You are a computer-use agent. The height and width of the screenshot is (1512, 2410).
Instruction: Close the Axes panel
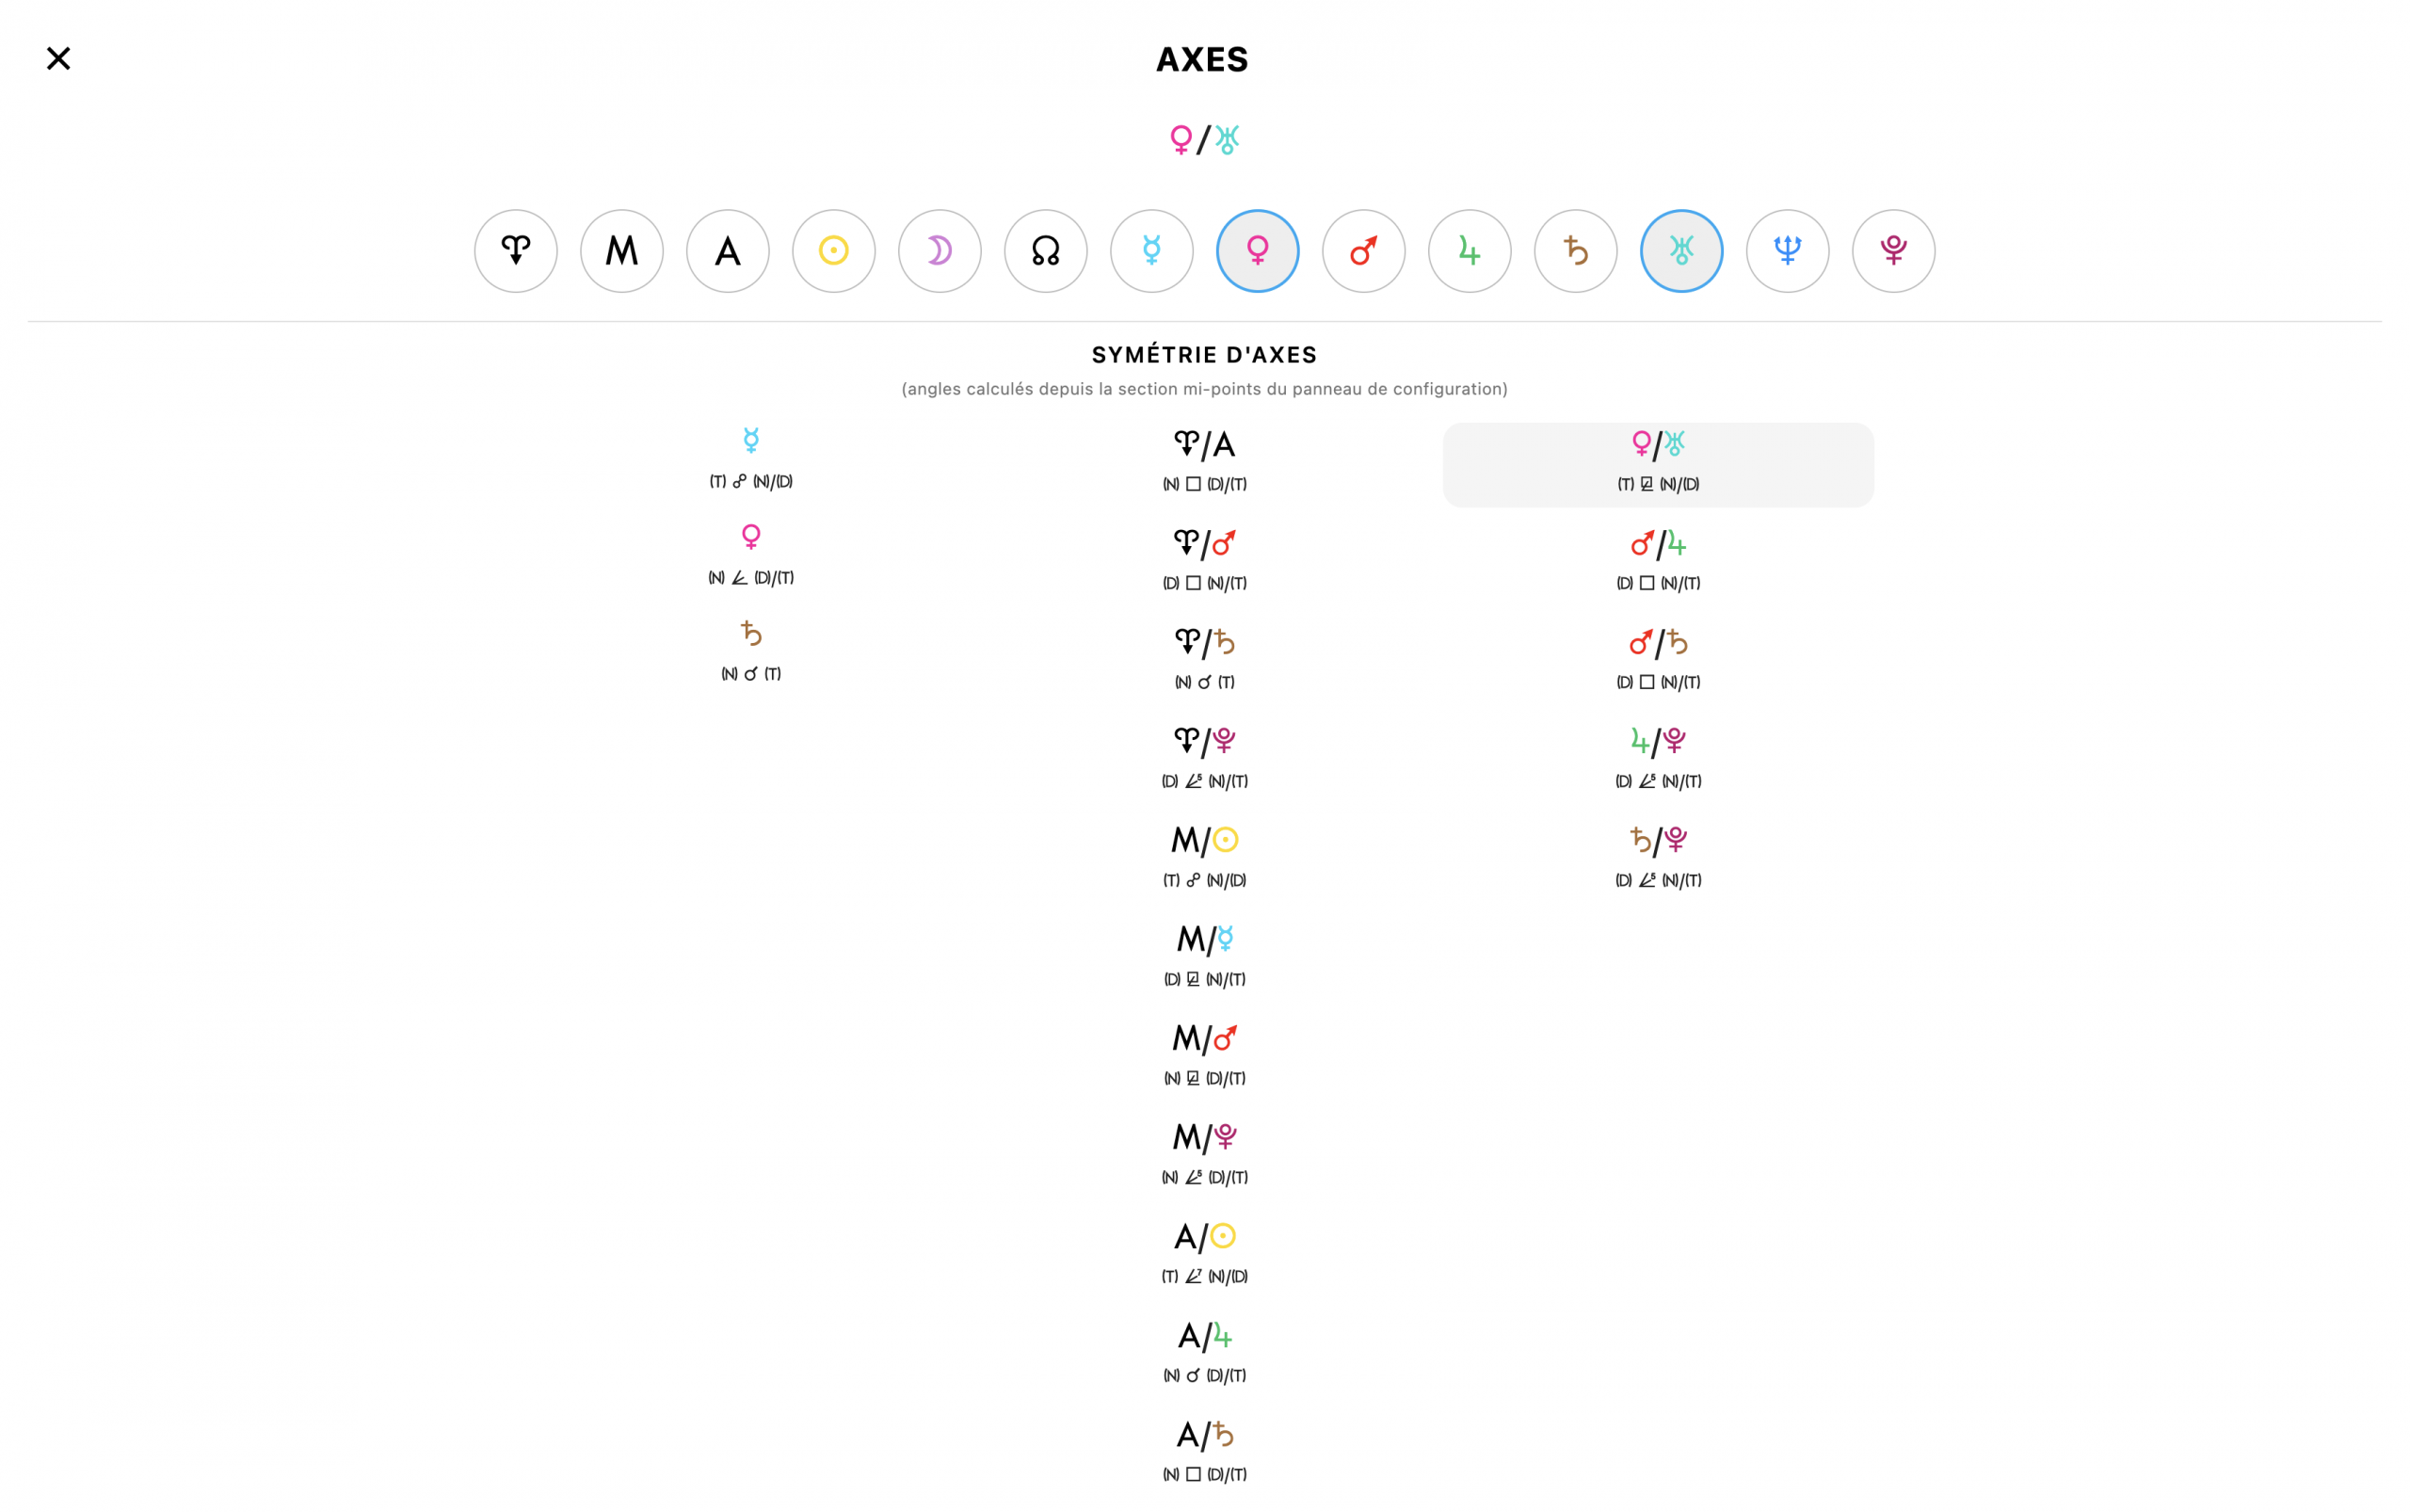pyautogui.click(x=58, y=59)
